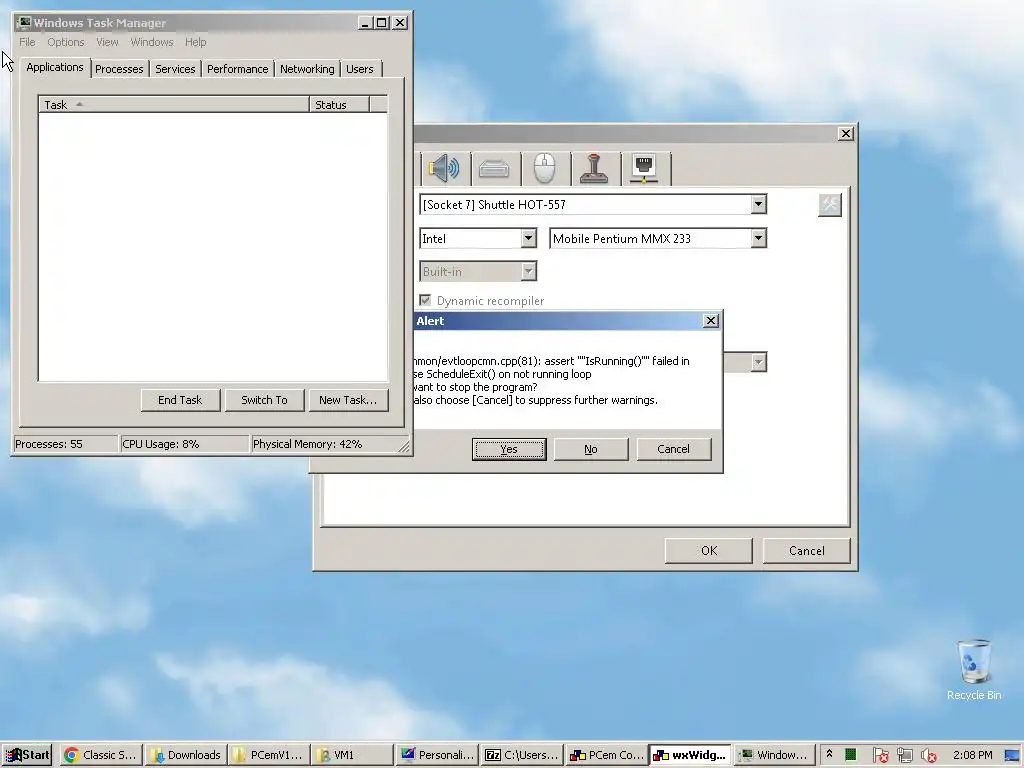Screen dimensions: 1024x768
Task: Click the network tray icon
Action: [x=904, y=755]
